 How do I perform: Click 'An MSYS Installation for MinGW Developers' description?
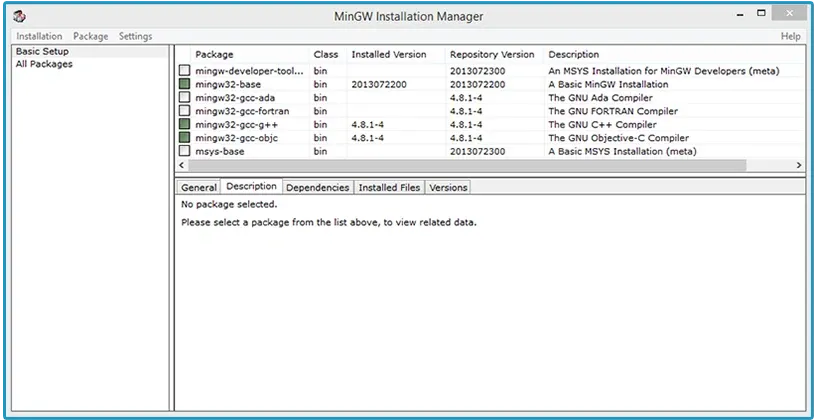664,71
